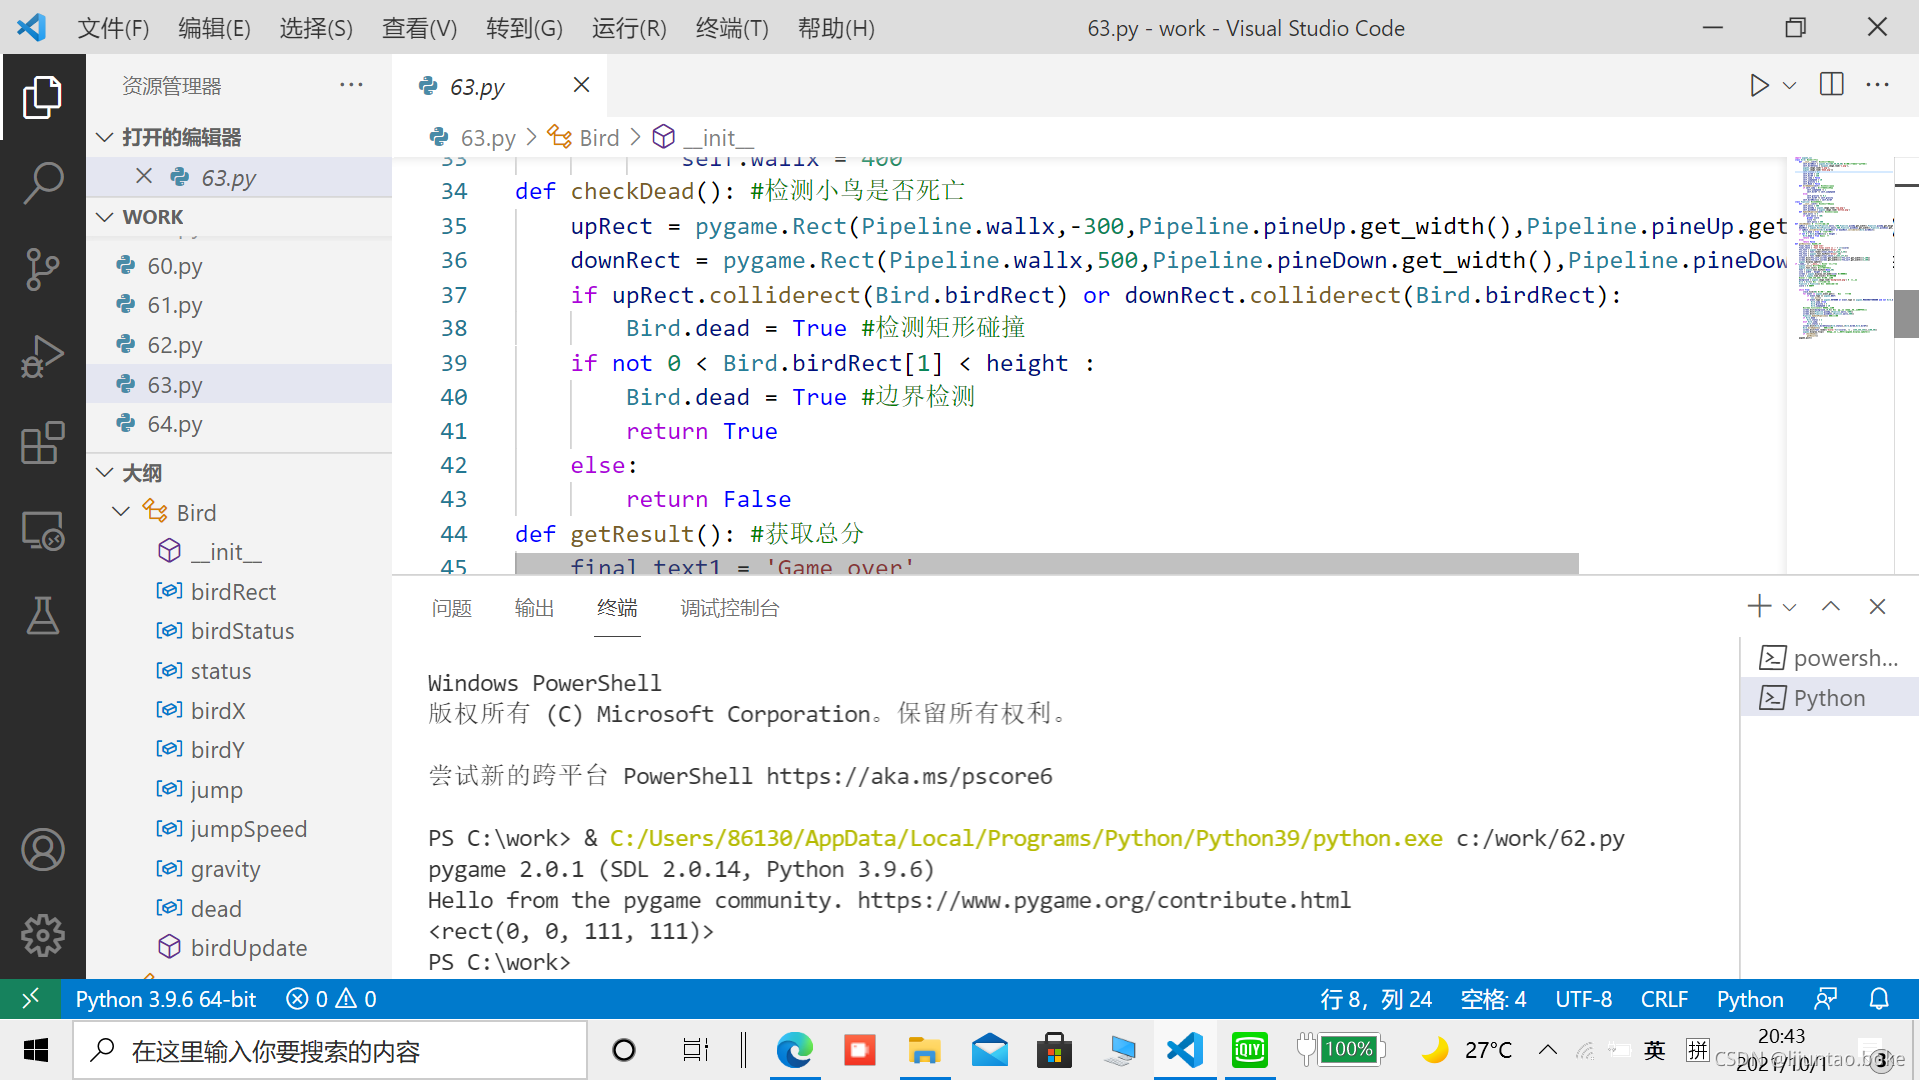The height and width of the screenshot is (1080, 1920).
Task: Toggle the notifications bell in status bar
Action: (1879, 999)
